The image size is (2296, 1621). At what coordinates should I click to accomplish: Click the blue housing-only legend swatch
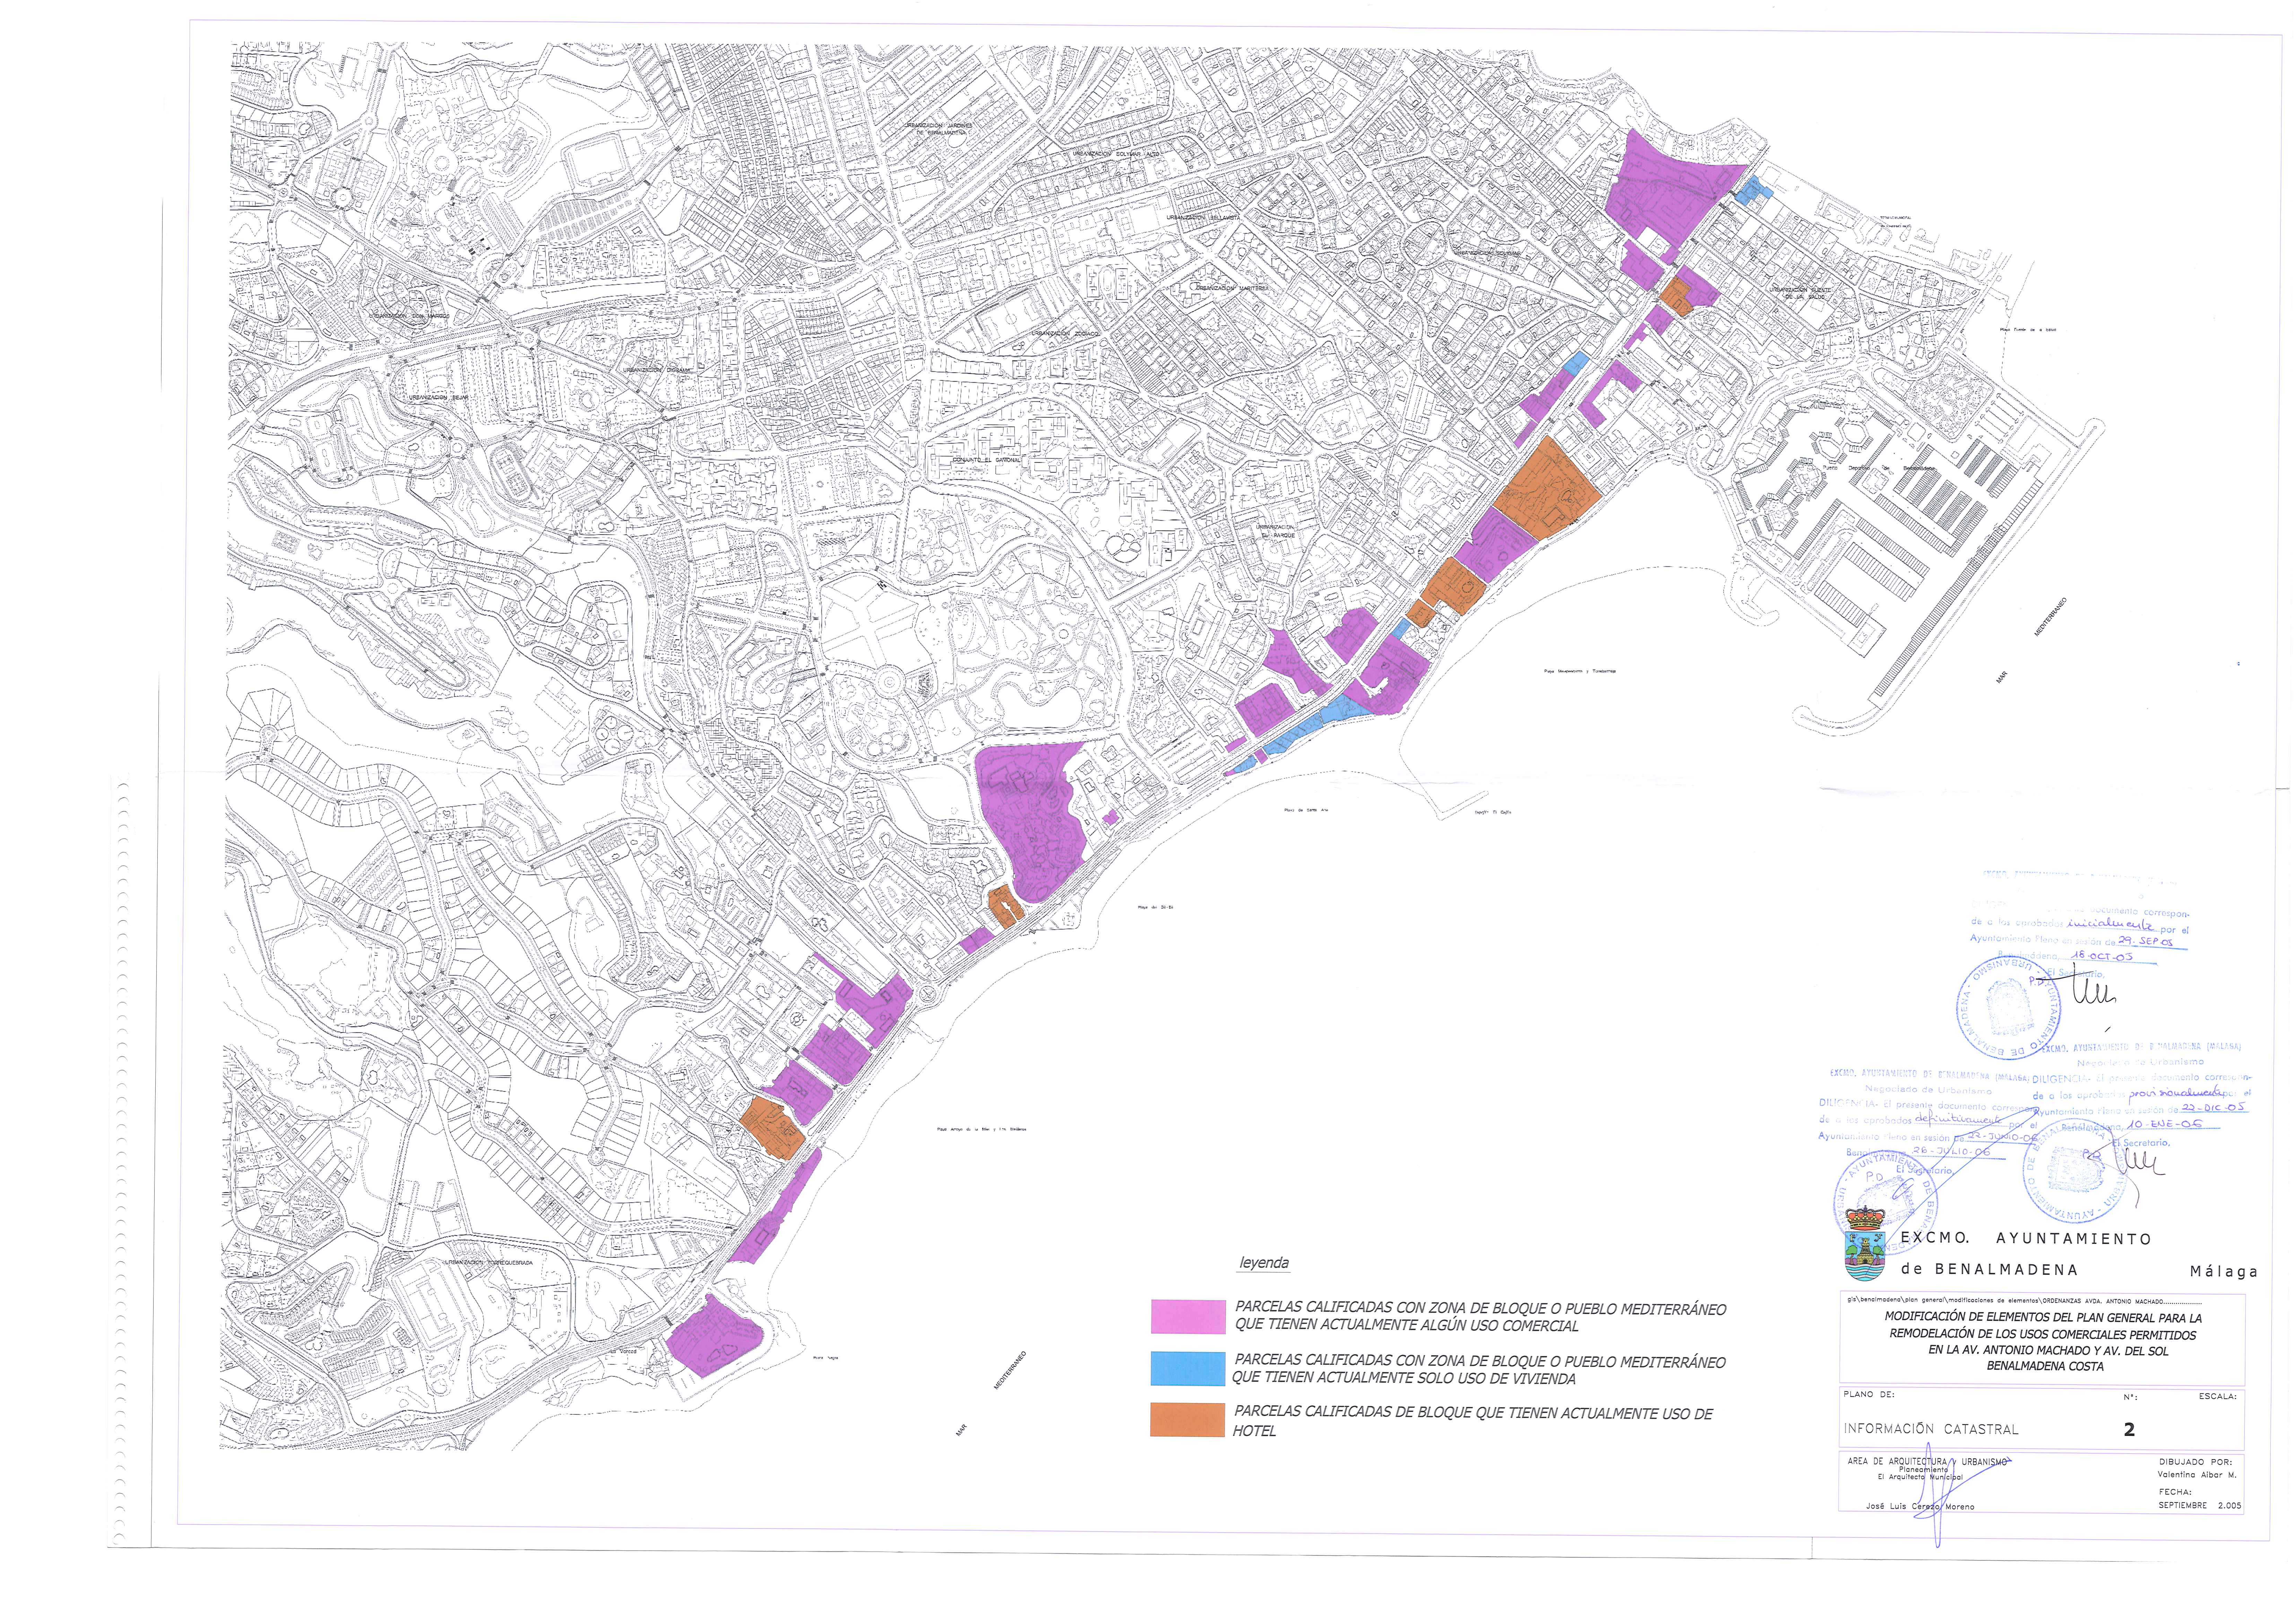pos(1187,1369)
